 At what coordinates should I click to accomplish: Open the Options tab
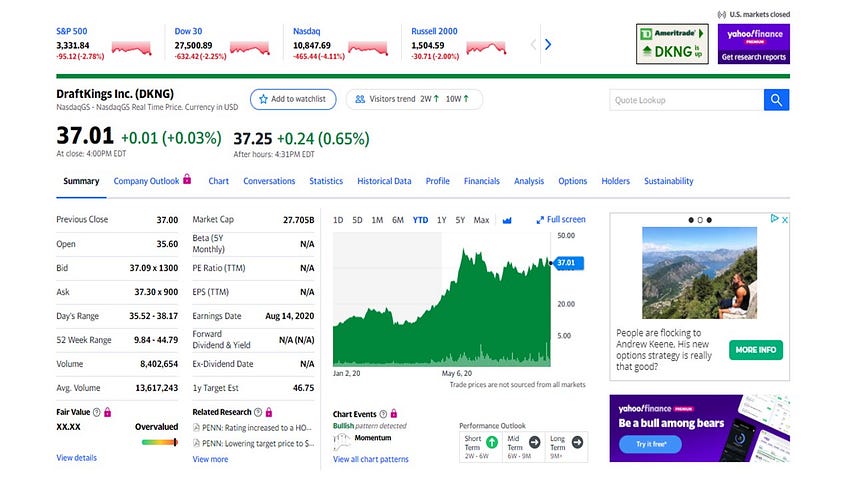[572, 181]
